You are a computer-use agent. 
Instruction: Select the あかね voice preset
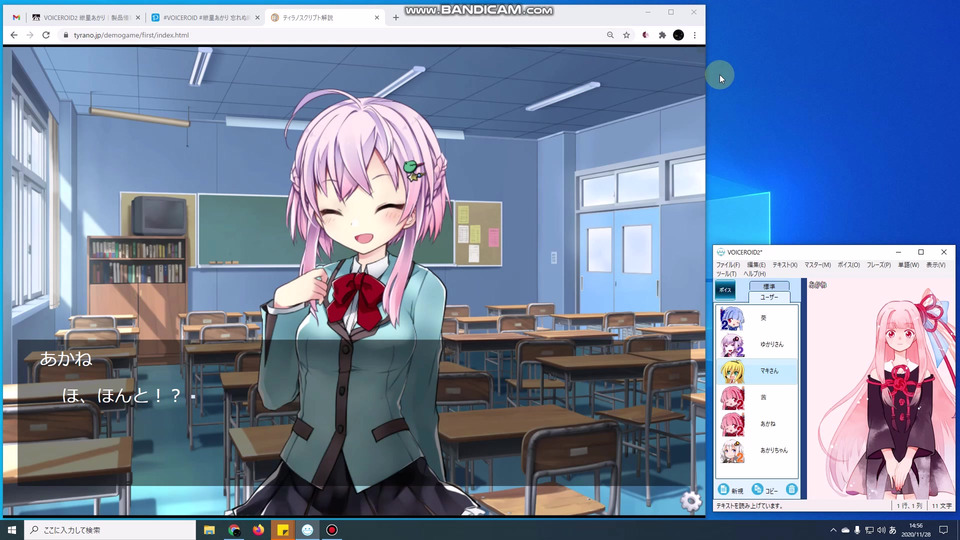(757, 424)
